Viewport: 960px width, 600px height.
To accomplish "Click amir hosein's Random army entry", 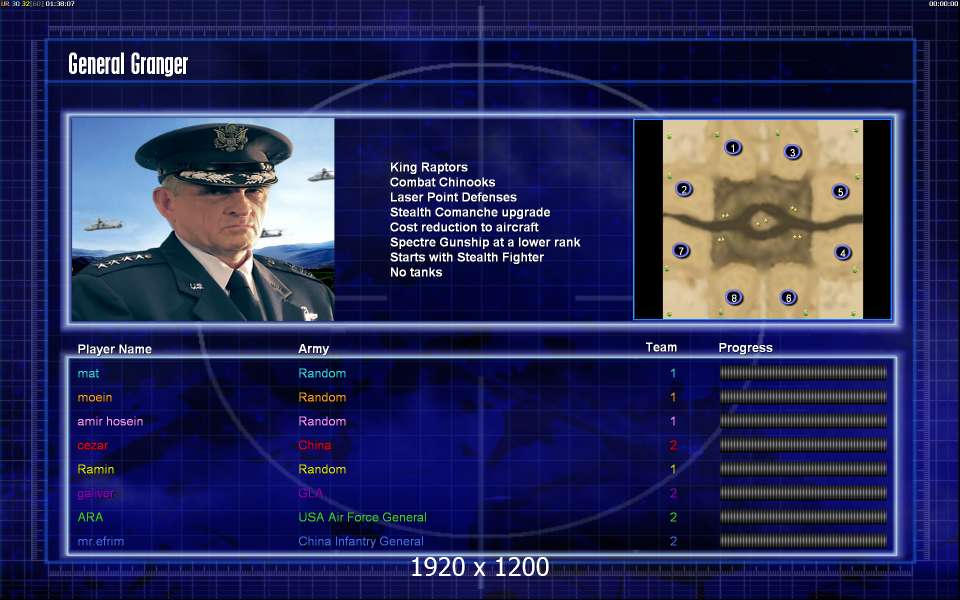I will pyautogui.click(x=322, y=421).
